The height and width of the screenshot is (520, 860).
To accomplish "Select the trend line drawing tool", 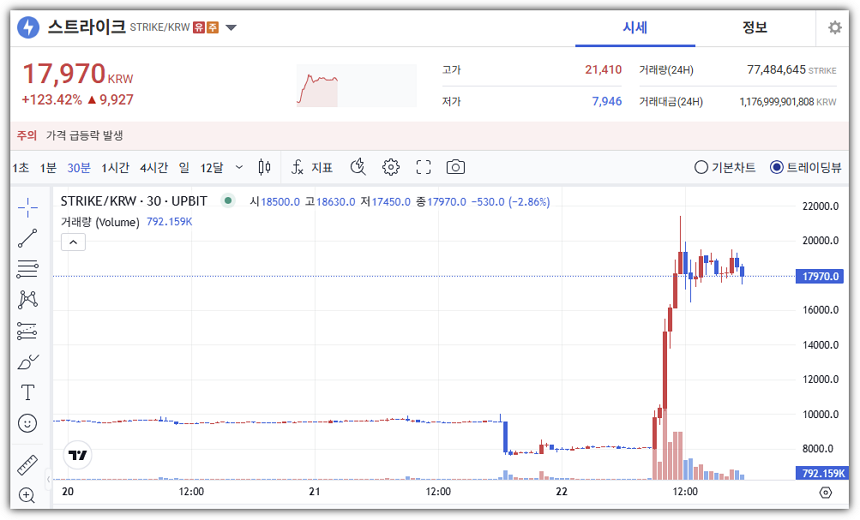I will point(27,238).
